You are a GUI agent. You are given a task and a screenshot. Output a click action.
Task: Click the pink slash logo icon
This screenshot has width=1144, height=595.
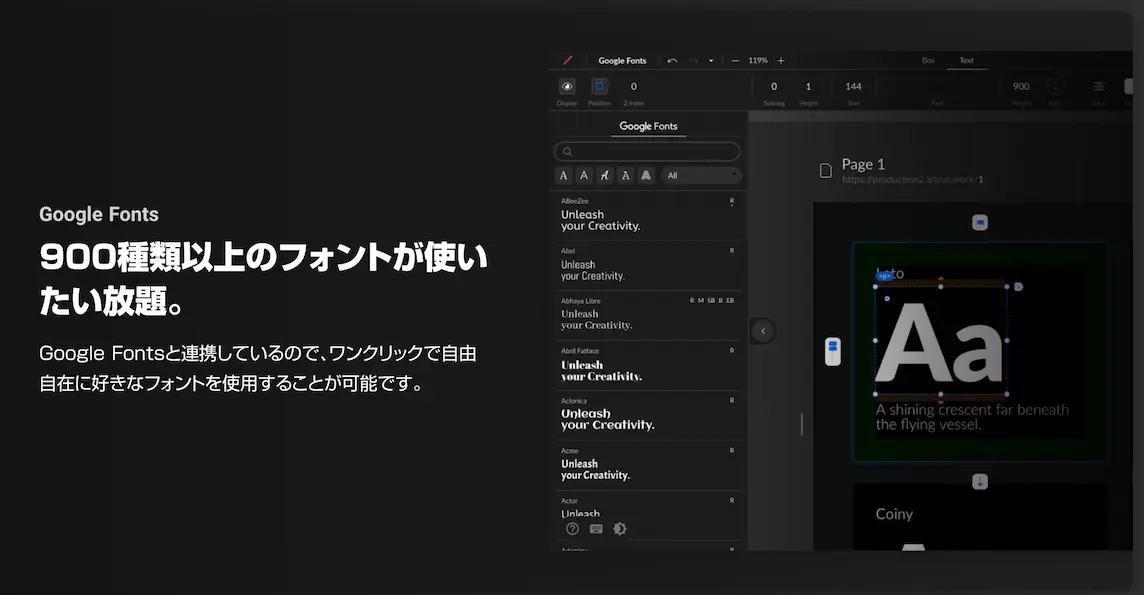(568, 61)
